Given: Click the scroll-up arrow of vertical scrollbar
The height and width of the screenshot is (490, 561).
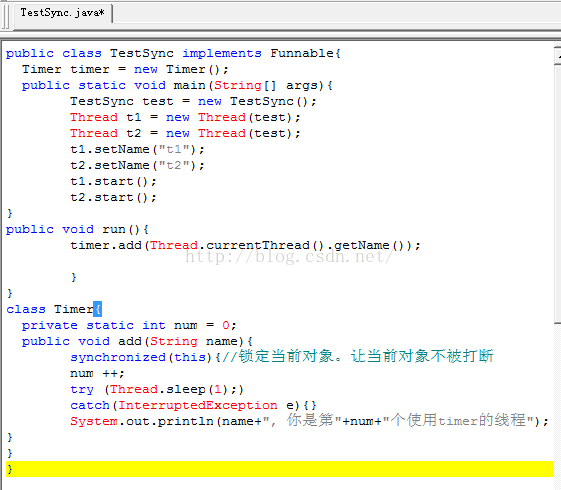Looking at the screenshot, I should 558,56.
